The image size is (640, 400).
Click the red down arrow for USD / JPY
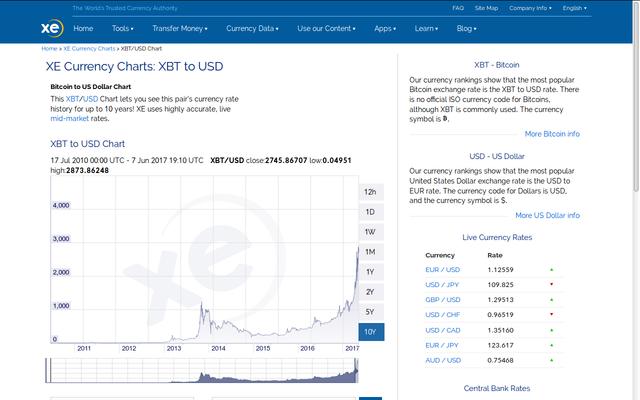(551, 284)
